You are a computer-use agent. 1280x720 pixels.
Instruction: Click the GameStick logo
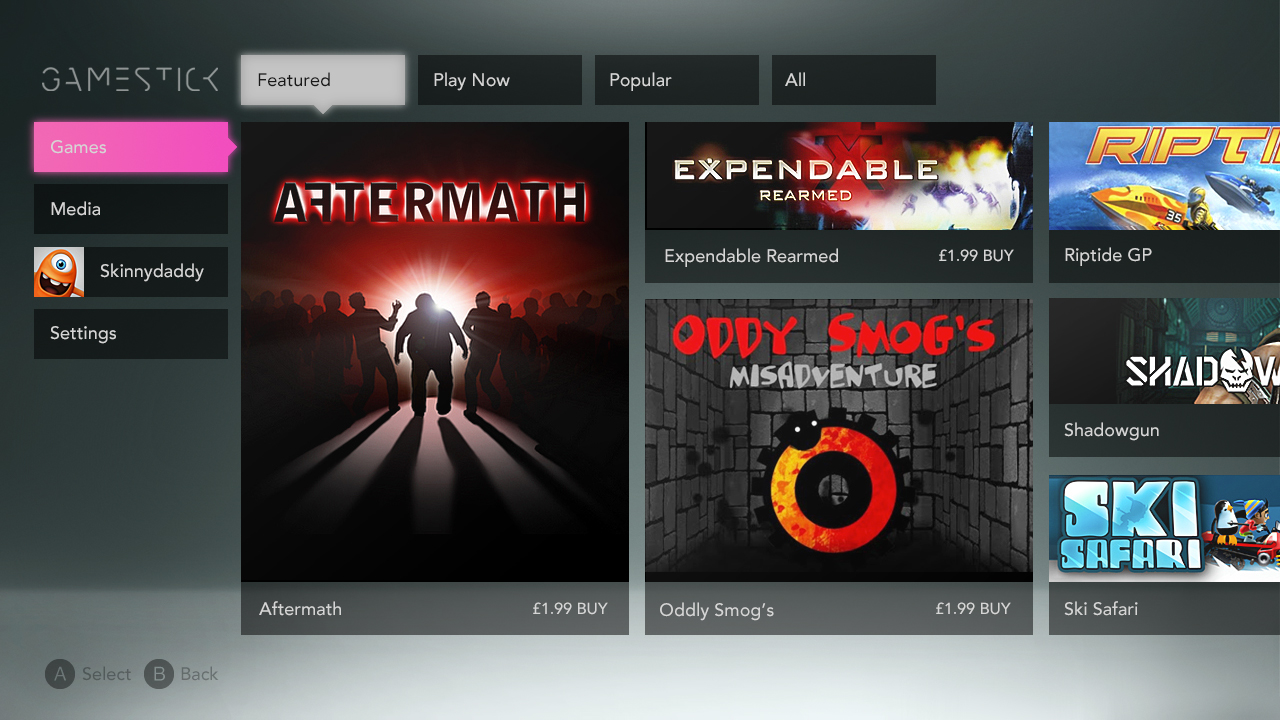point(130,80)
